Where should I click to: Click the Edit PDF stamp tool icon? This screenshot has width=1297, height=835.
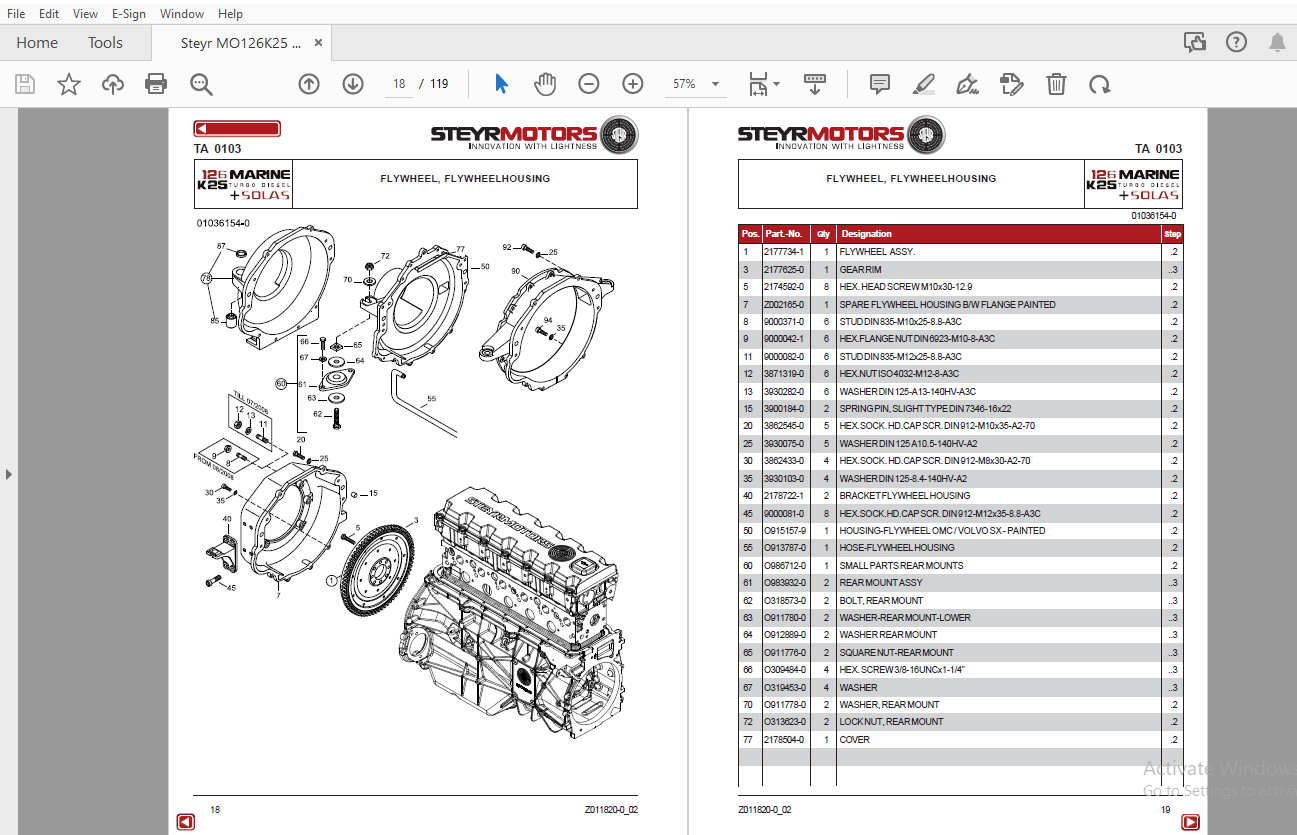pyautogui.click(x=1012, y=84)
